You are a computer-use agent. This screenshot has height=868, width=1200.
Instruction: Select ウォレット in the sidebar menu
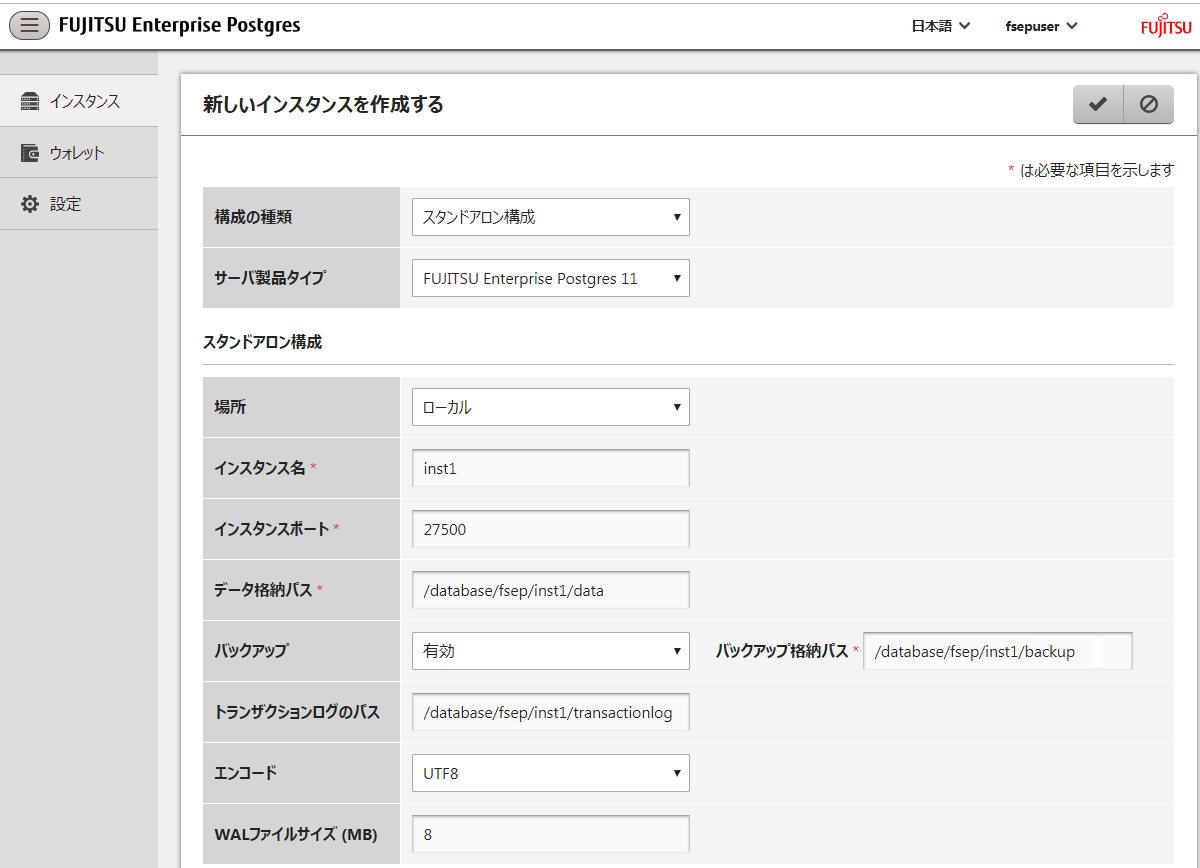pos(79,153)
